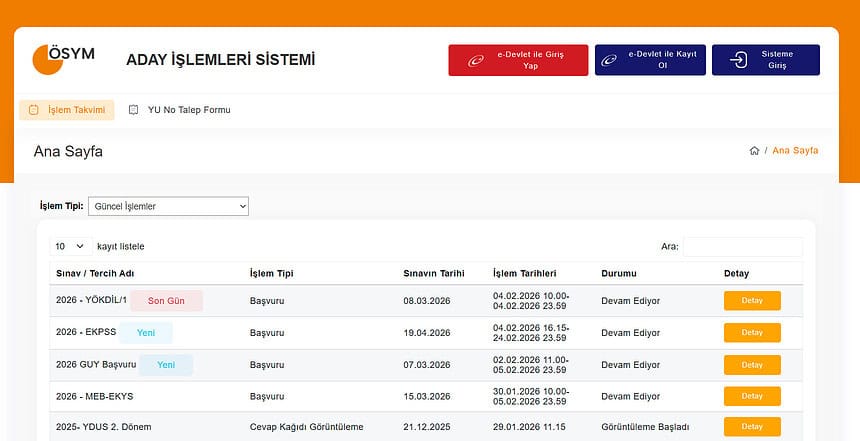Click the Ana Sayfa breadcrumb link
860x441 pixels.
tap(795, 151)
